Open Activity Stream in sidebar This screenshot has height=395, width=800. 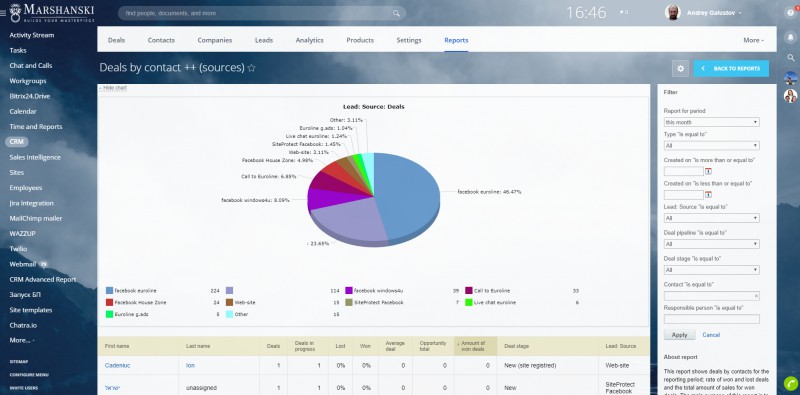(32, 35)
